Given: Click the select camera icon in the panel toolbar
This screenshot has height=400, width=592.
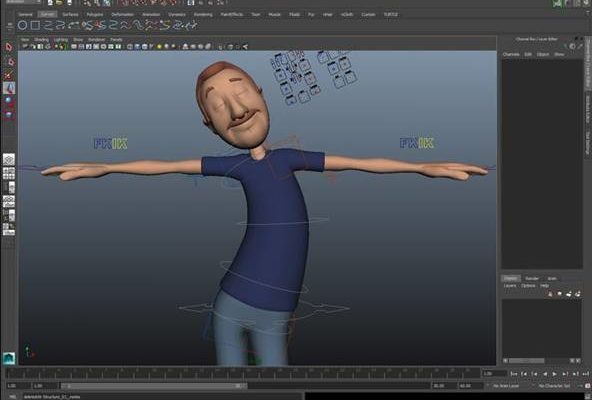Looking at the screenshot, I should (26, 46).
